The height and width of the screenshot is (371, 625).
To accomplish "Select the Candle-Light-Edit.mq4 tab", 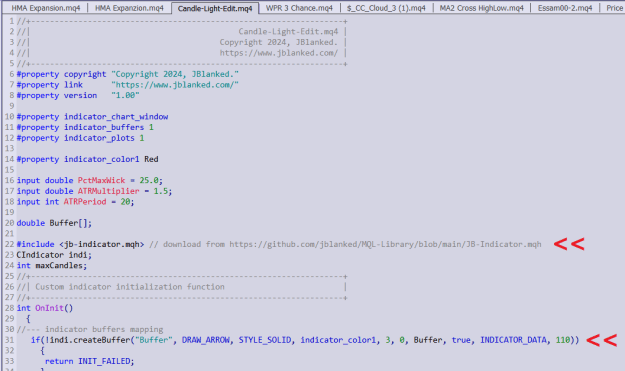I will pyautogui.click(x=215, y=8).
